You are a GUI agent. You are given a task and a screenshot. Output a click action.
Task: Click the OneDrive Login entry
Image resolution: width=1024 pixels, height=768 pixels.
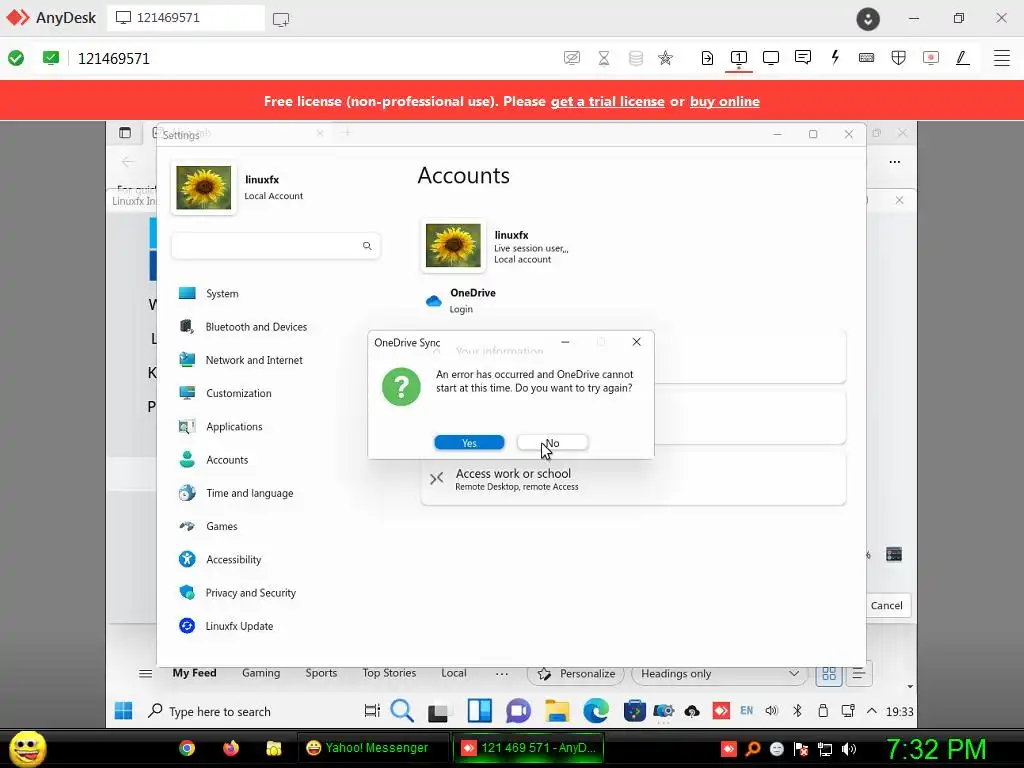460,300
